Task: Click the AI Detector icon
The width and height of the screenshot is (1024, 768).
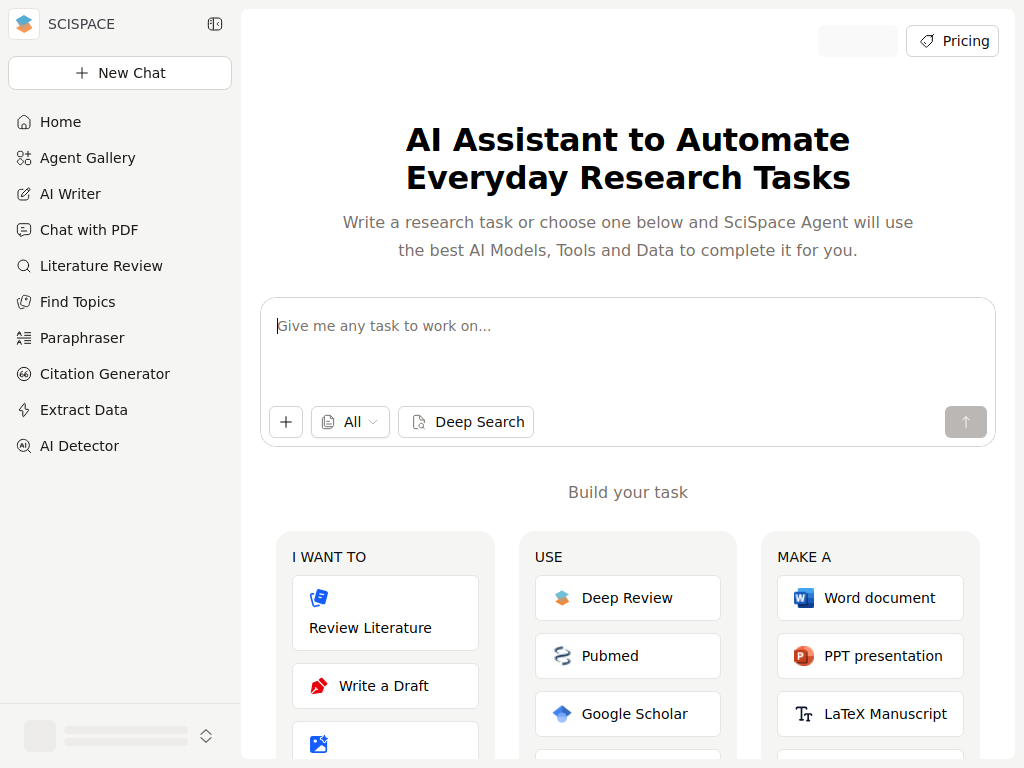Action: (x=24, y=446)
